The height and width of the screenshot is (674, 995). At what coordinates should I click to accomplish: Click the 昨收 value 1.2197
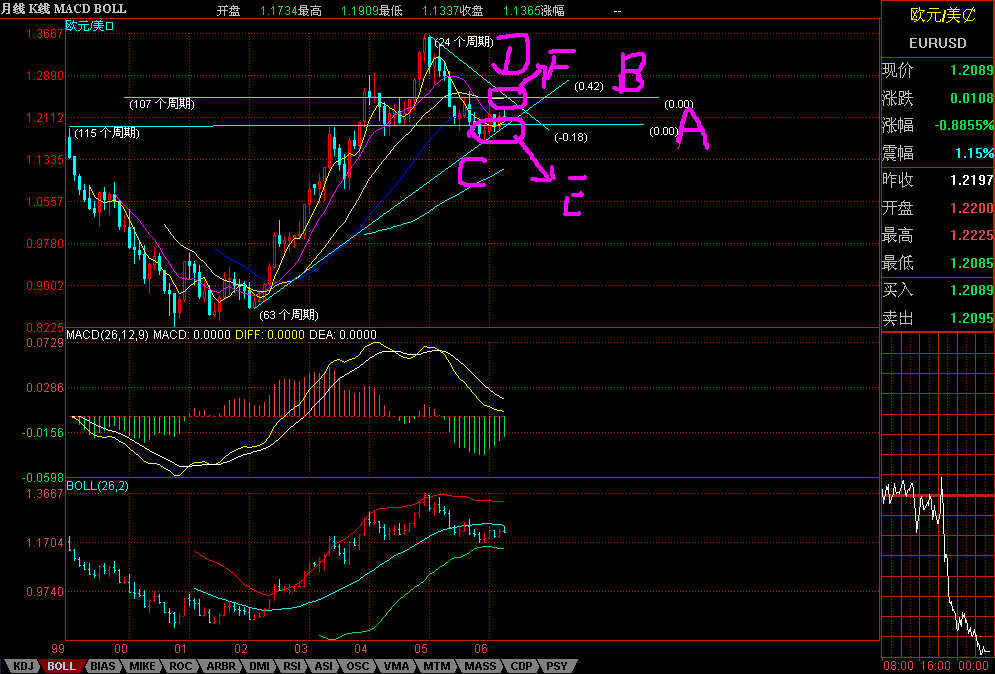(972, 180)
